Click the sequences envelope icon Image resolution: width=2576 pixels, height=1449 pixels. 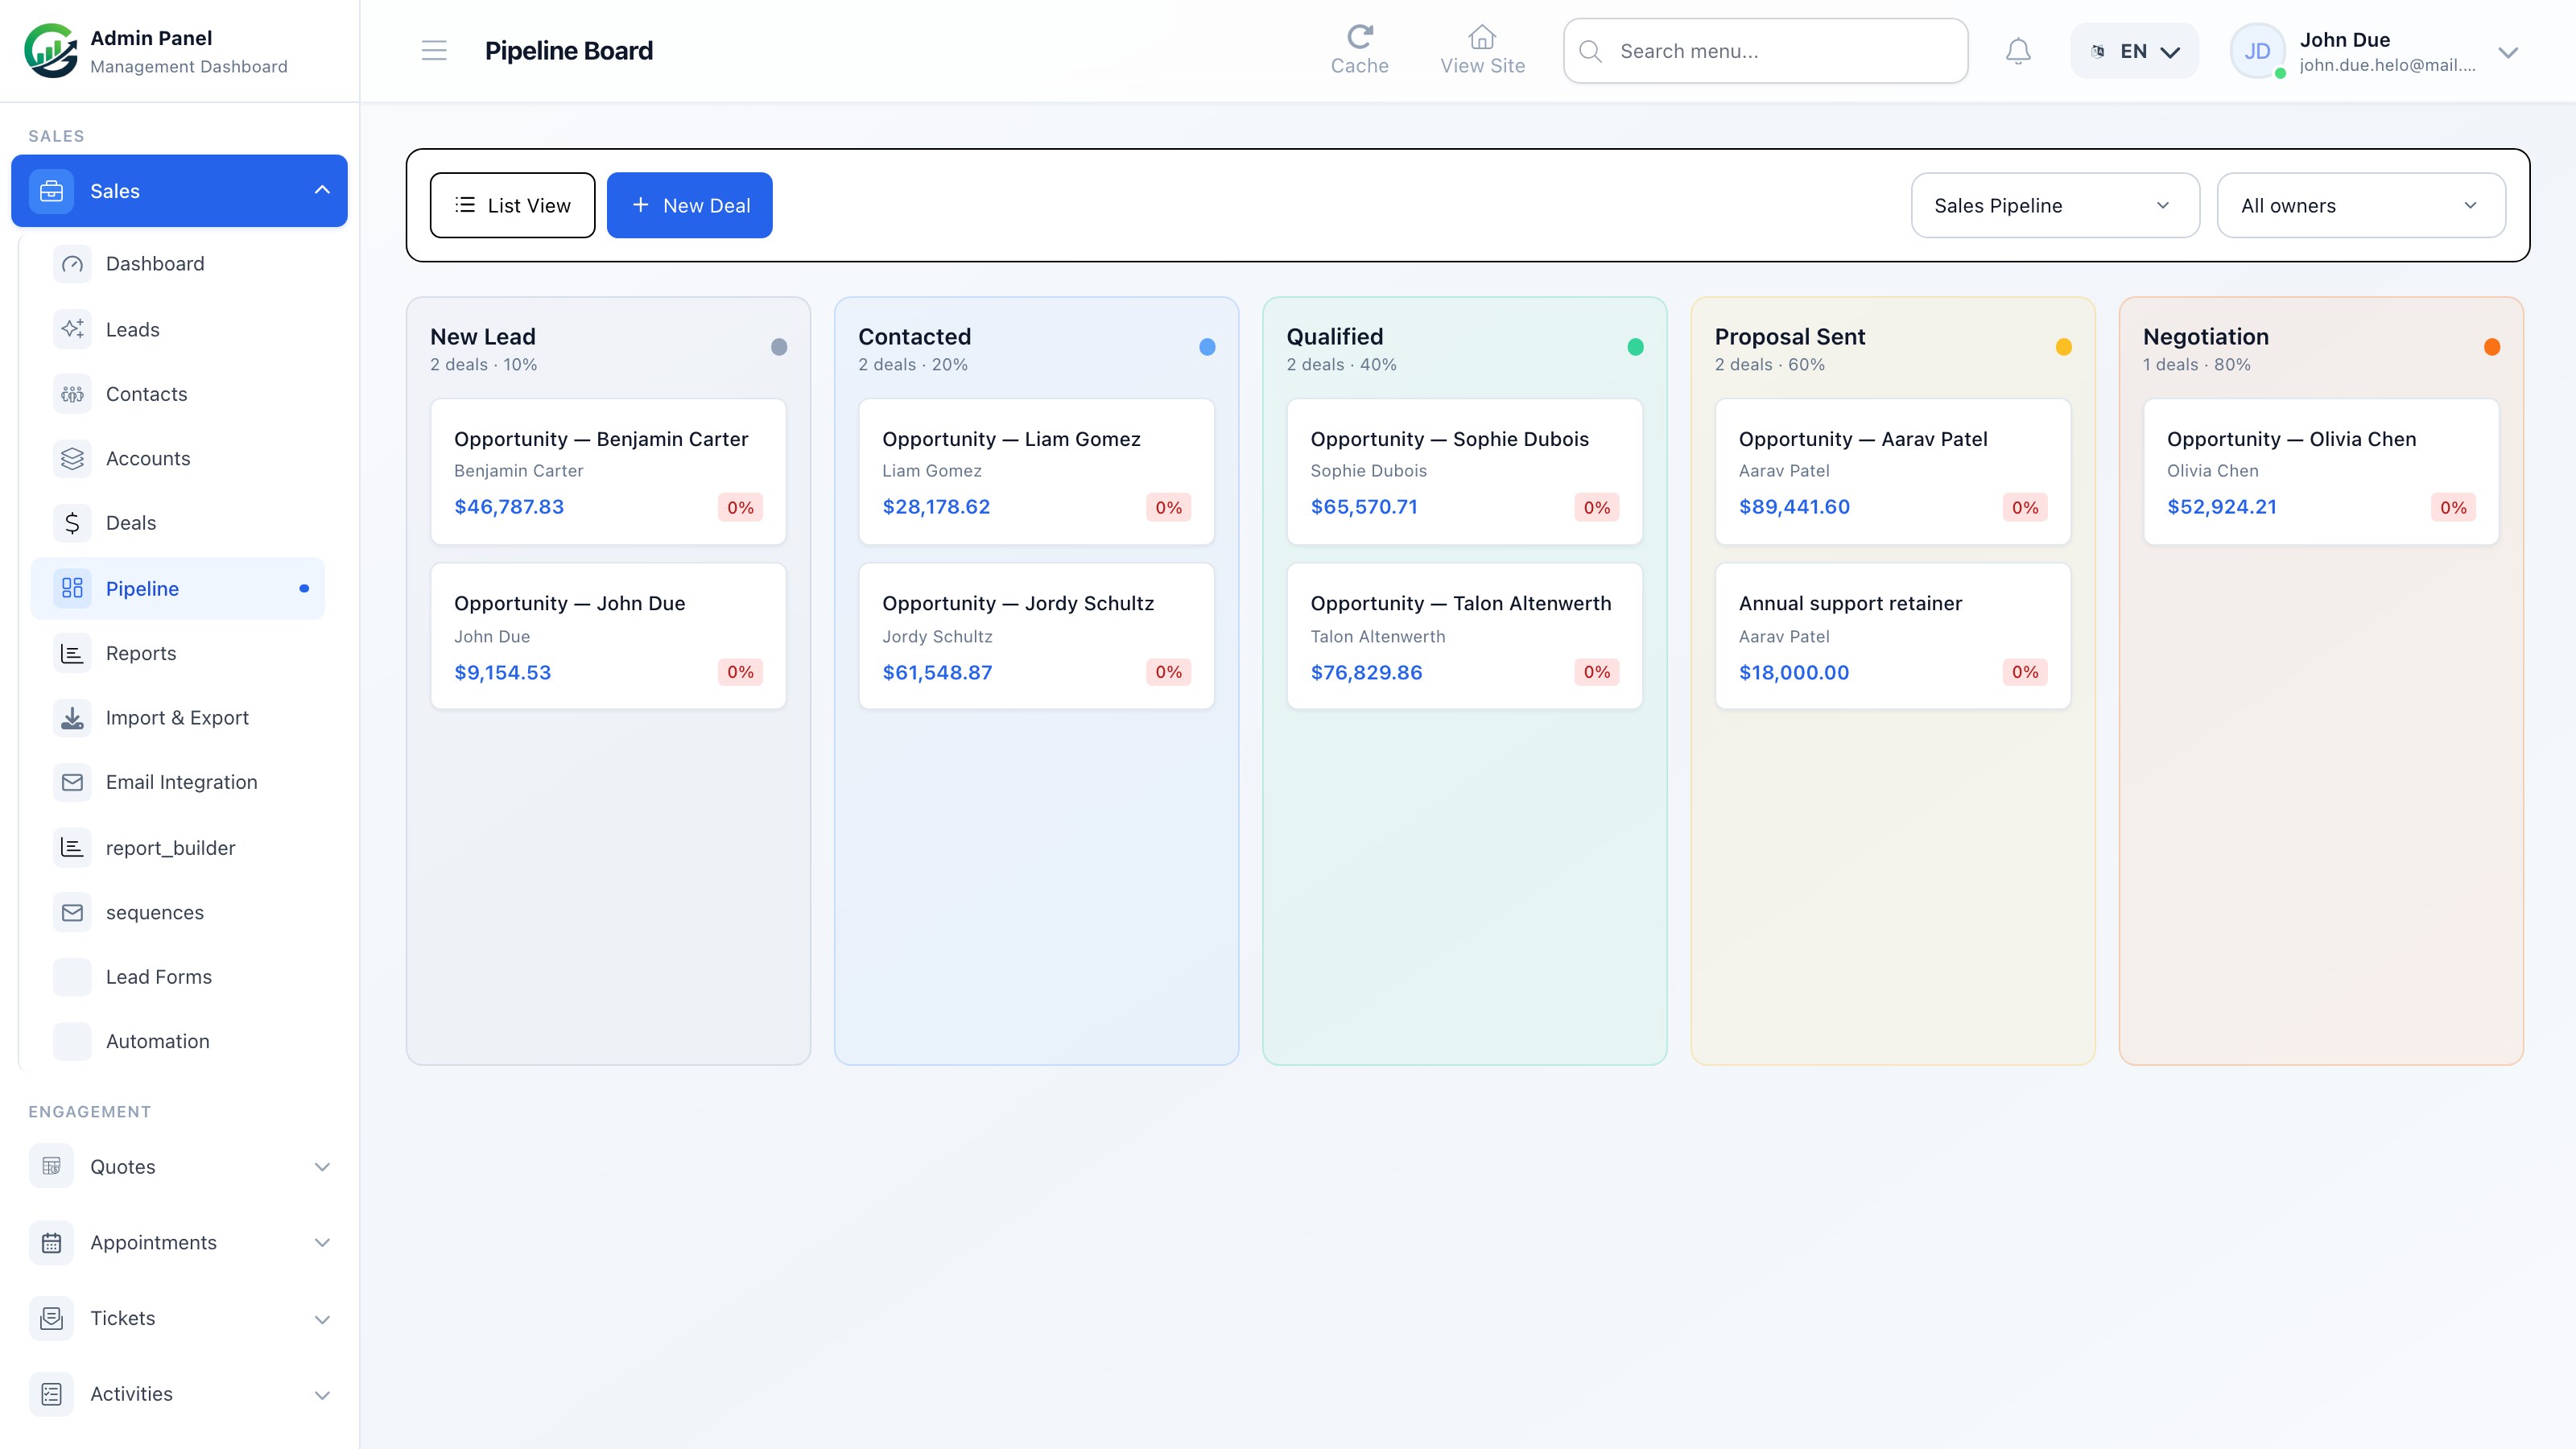click(x=72, y=912)
